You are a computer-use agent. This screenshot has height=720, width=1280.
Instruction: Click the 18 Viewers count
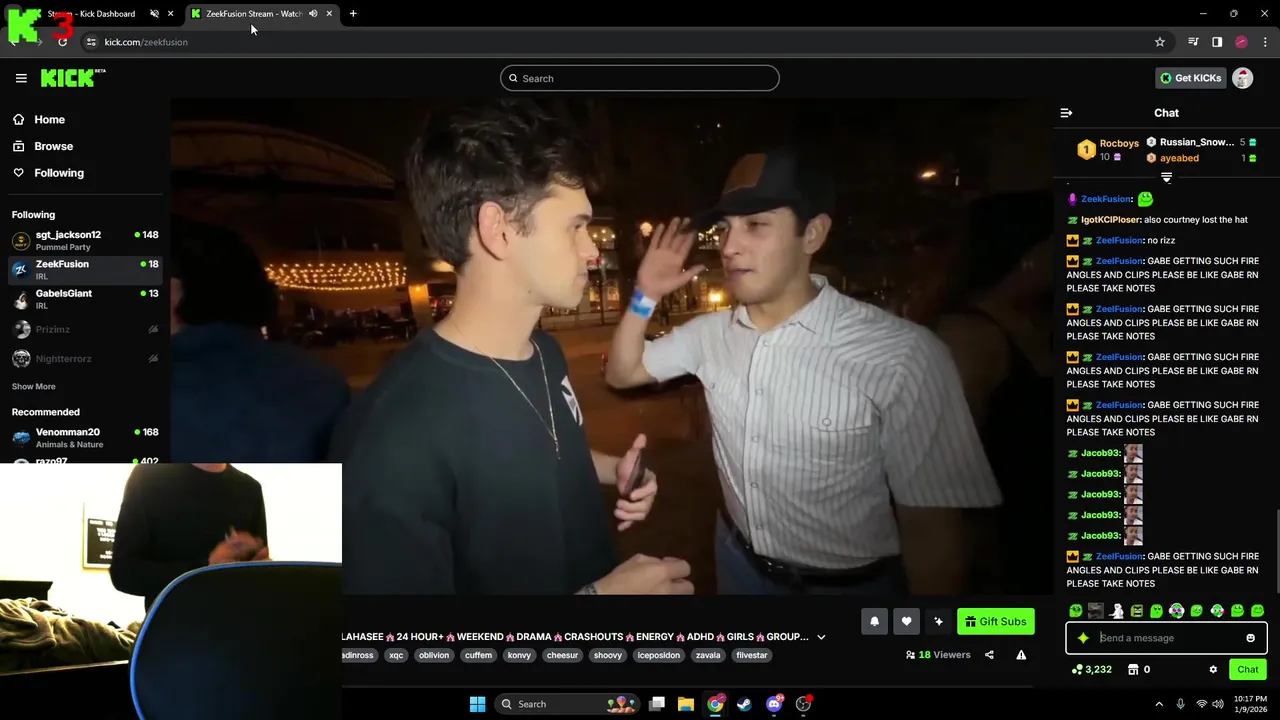point(938,655)
